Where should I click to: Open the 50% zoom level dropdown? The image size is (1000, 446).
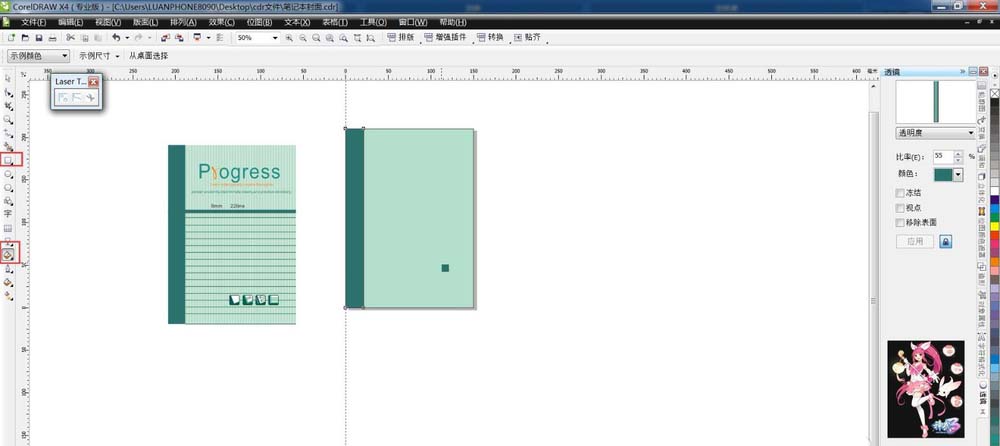(x=273, y=38)
